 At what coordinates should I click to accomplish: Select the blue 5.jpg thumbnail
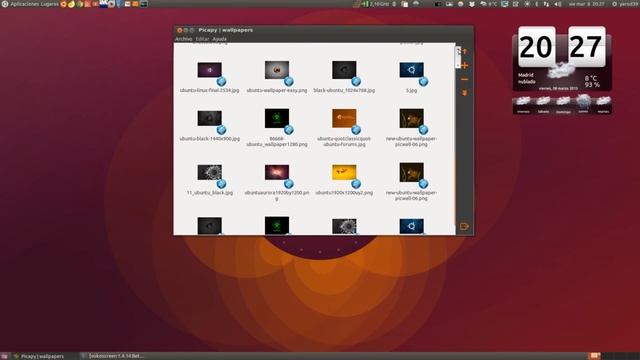(x=411, y=70)
